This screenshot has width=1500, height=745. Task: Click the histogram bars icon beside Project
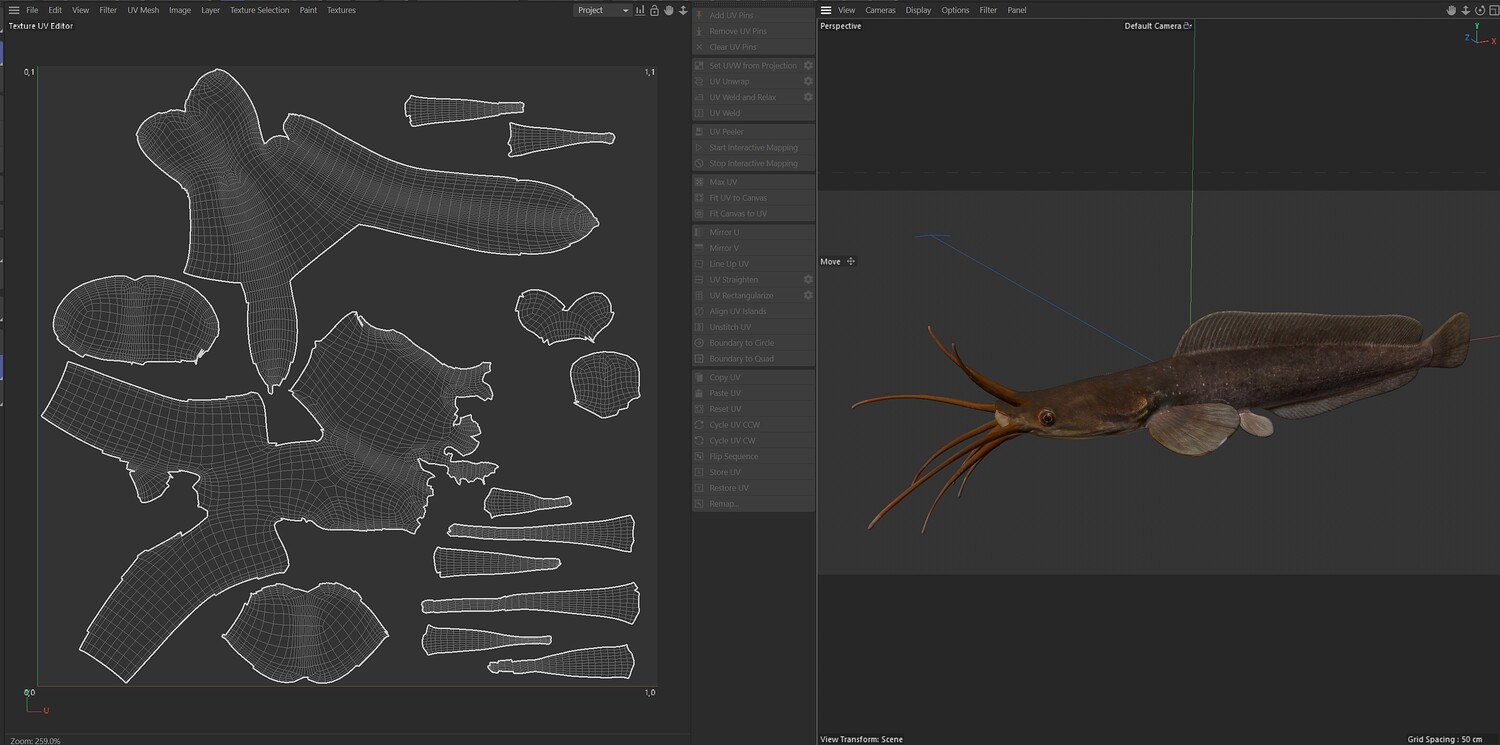(640, 10)
